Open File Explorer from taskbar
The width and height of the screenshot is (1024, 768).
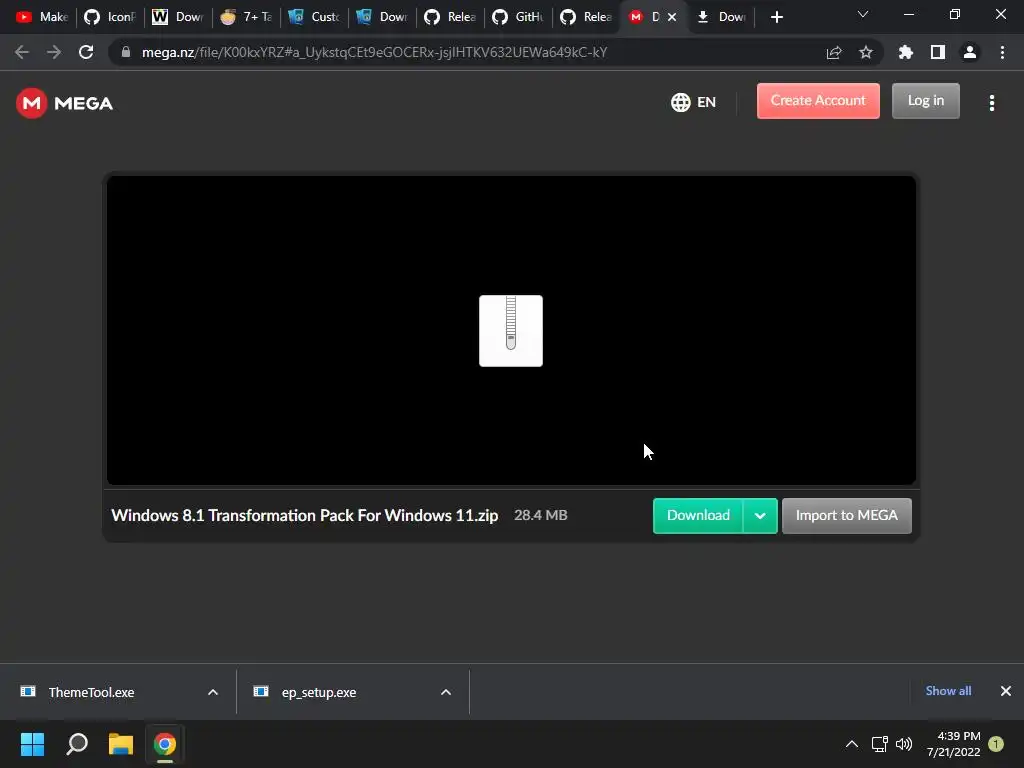point(121,744)
